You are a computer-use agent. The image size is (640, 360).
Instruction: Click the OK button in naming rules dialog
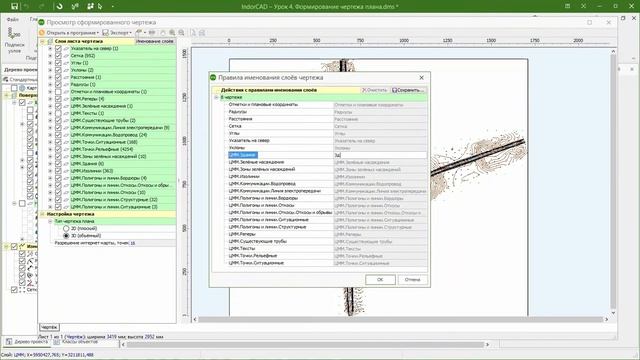coord(380,280)
